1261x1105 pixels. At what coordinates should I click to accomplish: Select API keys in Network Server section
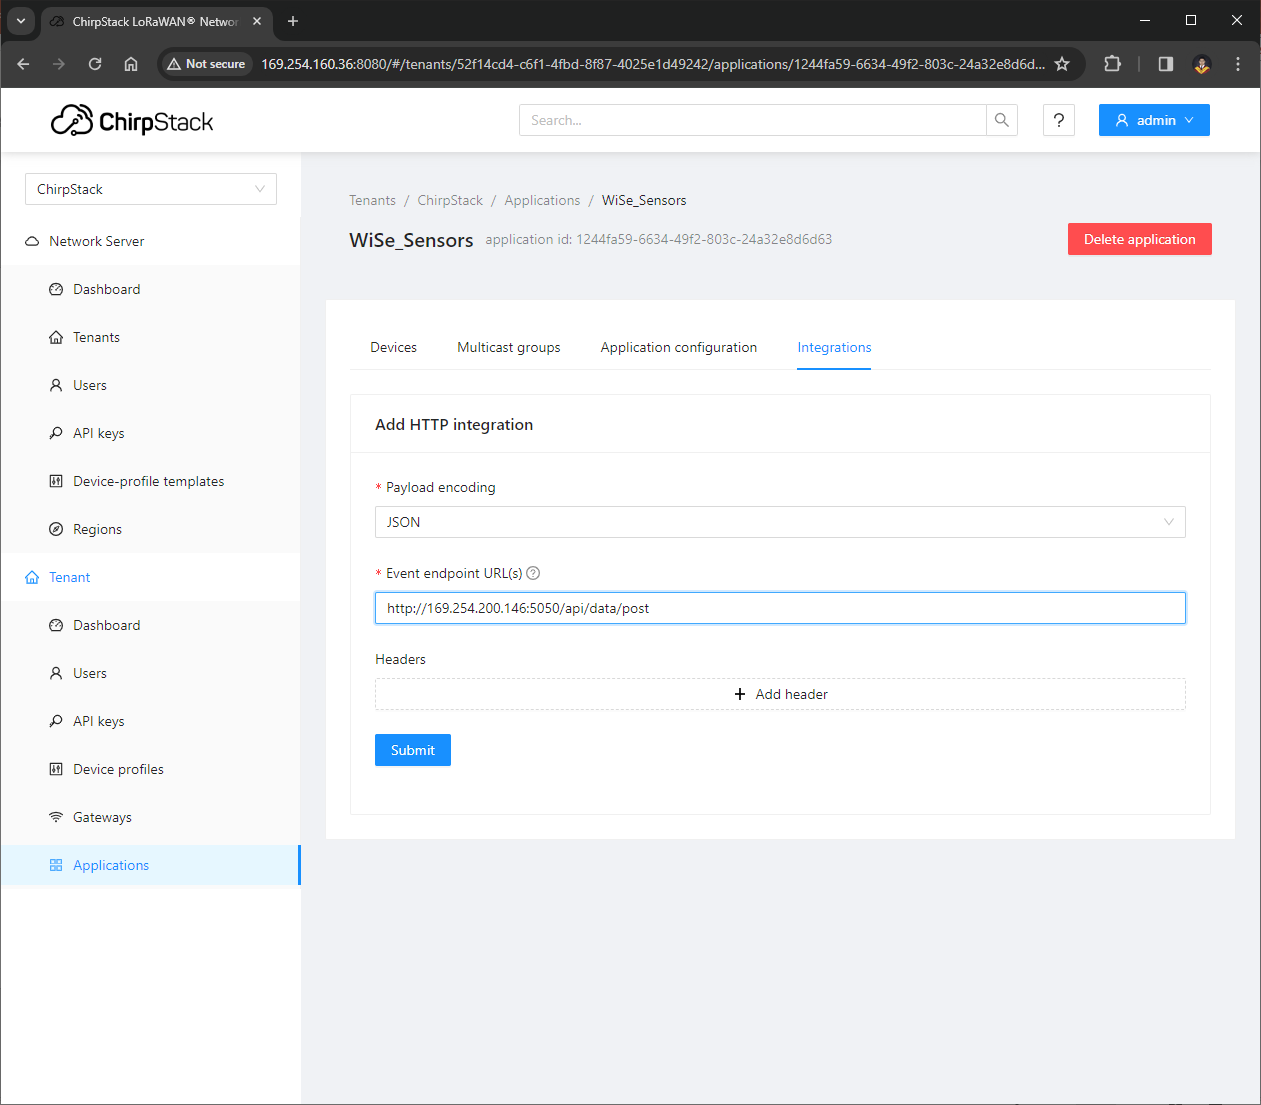tap(98, 433)
